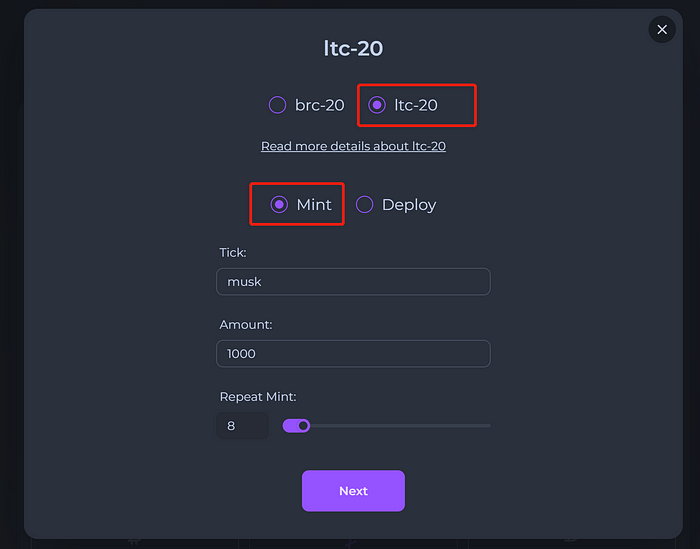Click the unfilled gray Repeat Mint slider track

(400, 426)
